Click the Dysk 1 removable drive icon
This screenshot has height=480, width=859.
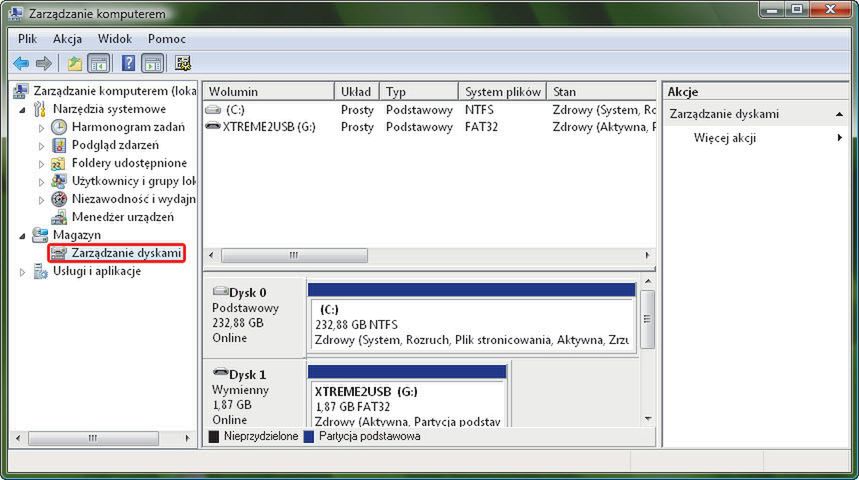pos(220,373)
